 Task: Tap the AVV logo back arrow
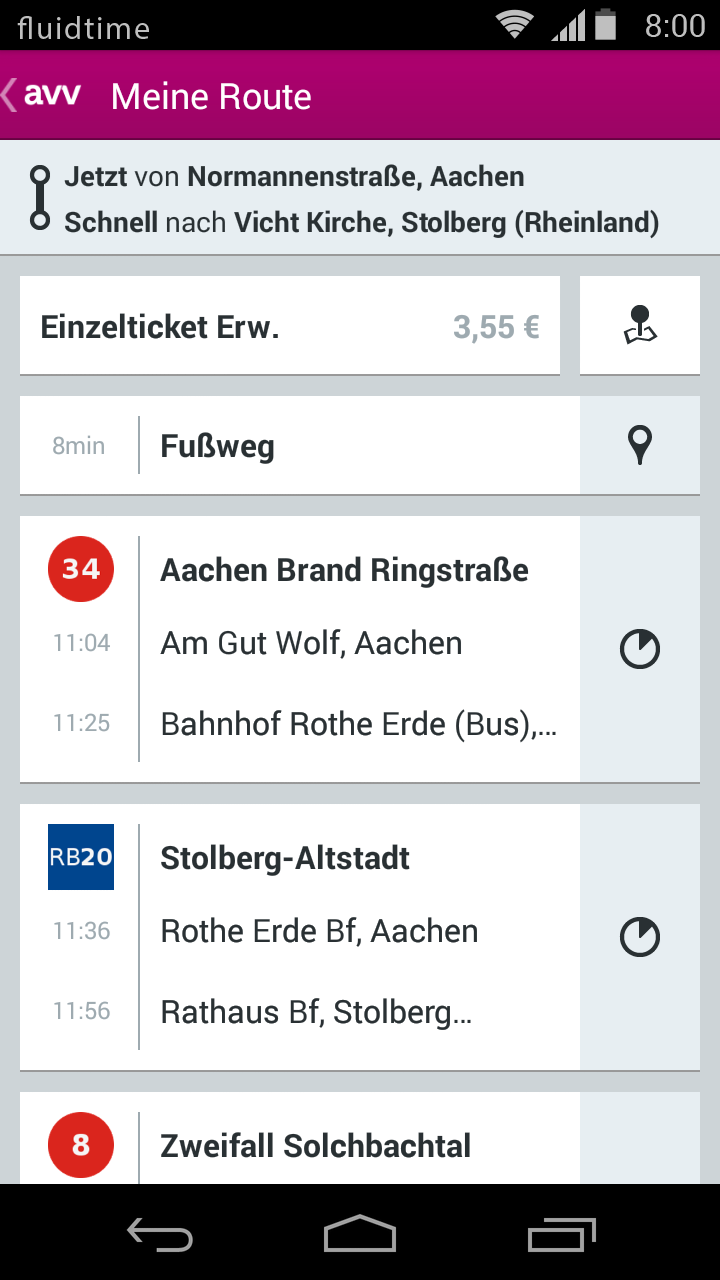pyautogui.click(x=42, y=96)
